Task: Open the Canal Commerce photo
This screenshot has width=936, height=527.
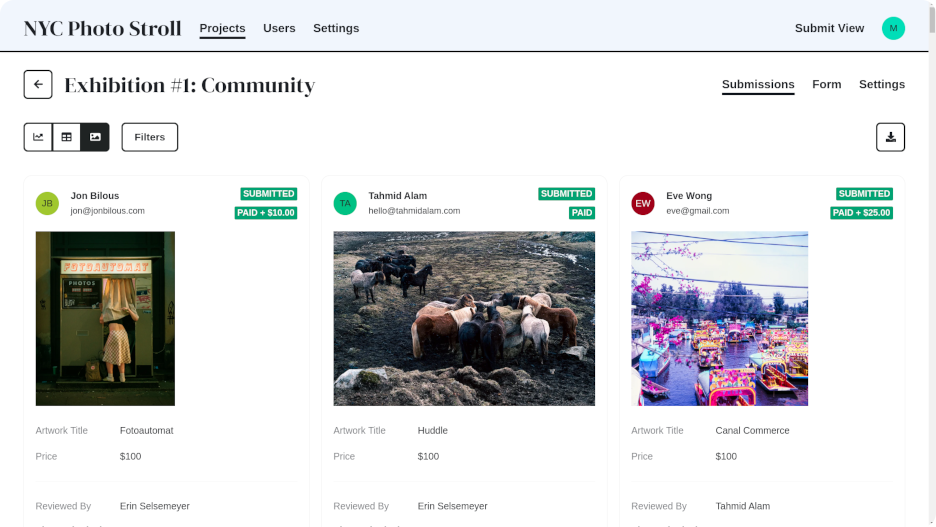Action: [x=719, y=319]
